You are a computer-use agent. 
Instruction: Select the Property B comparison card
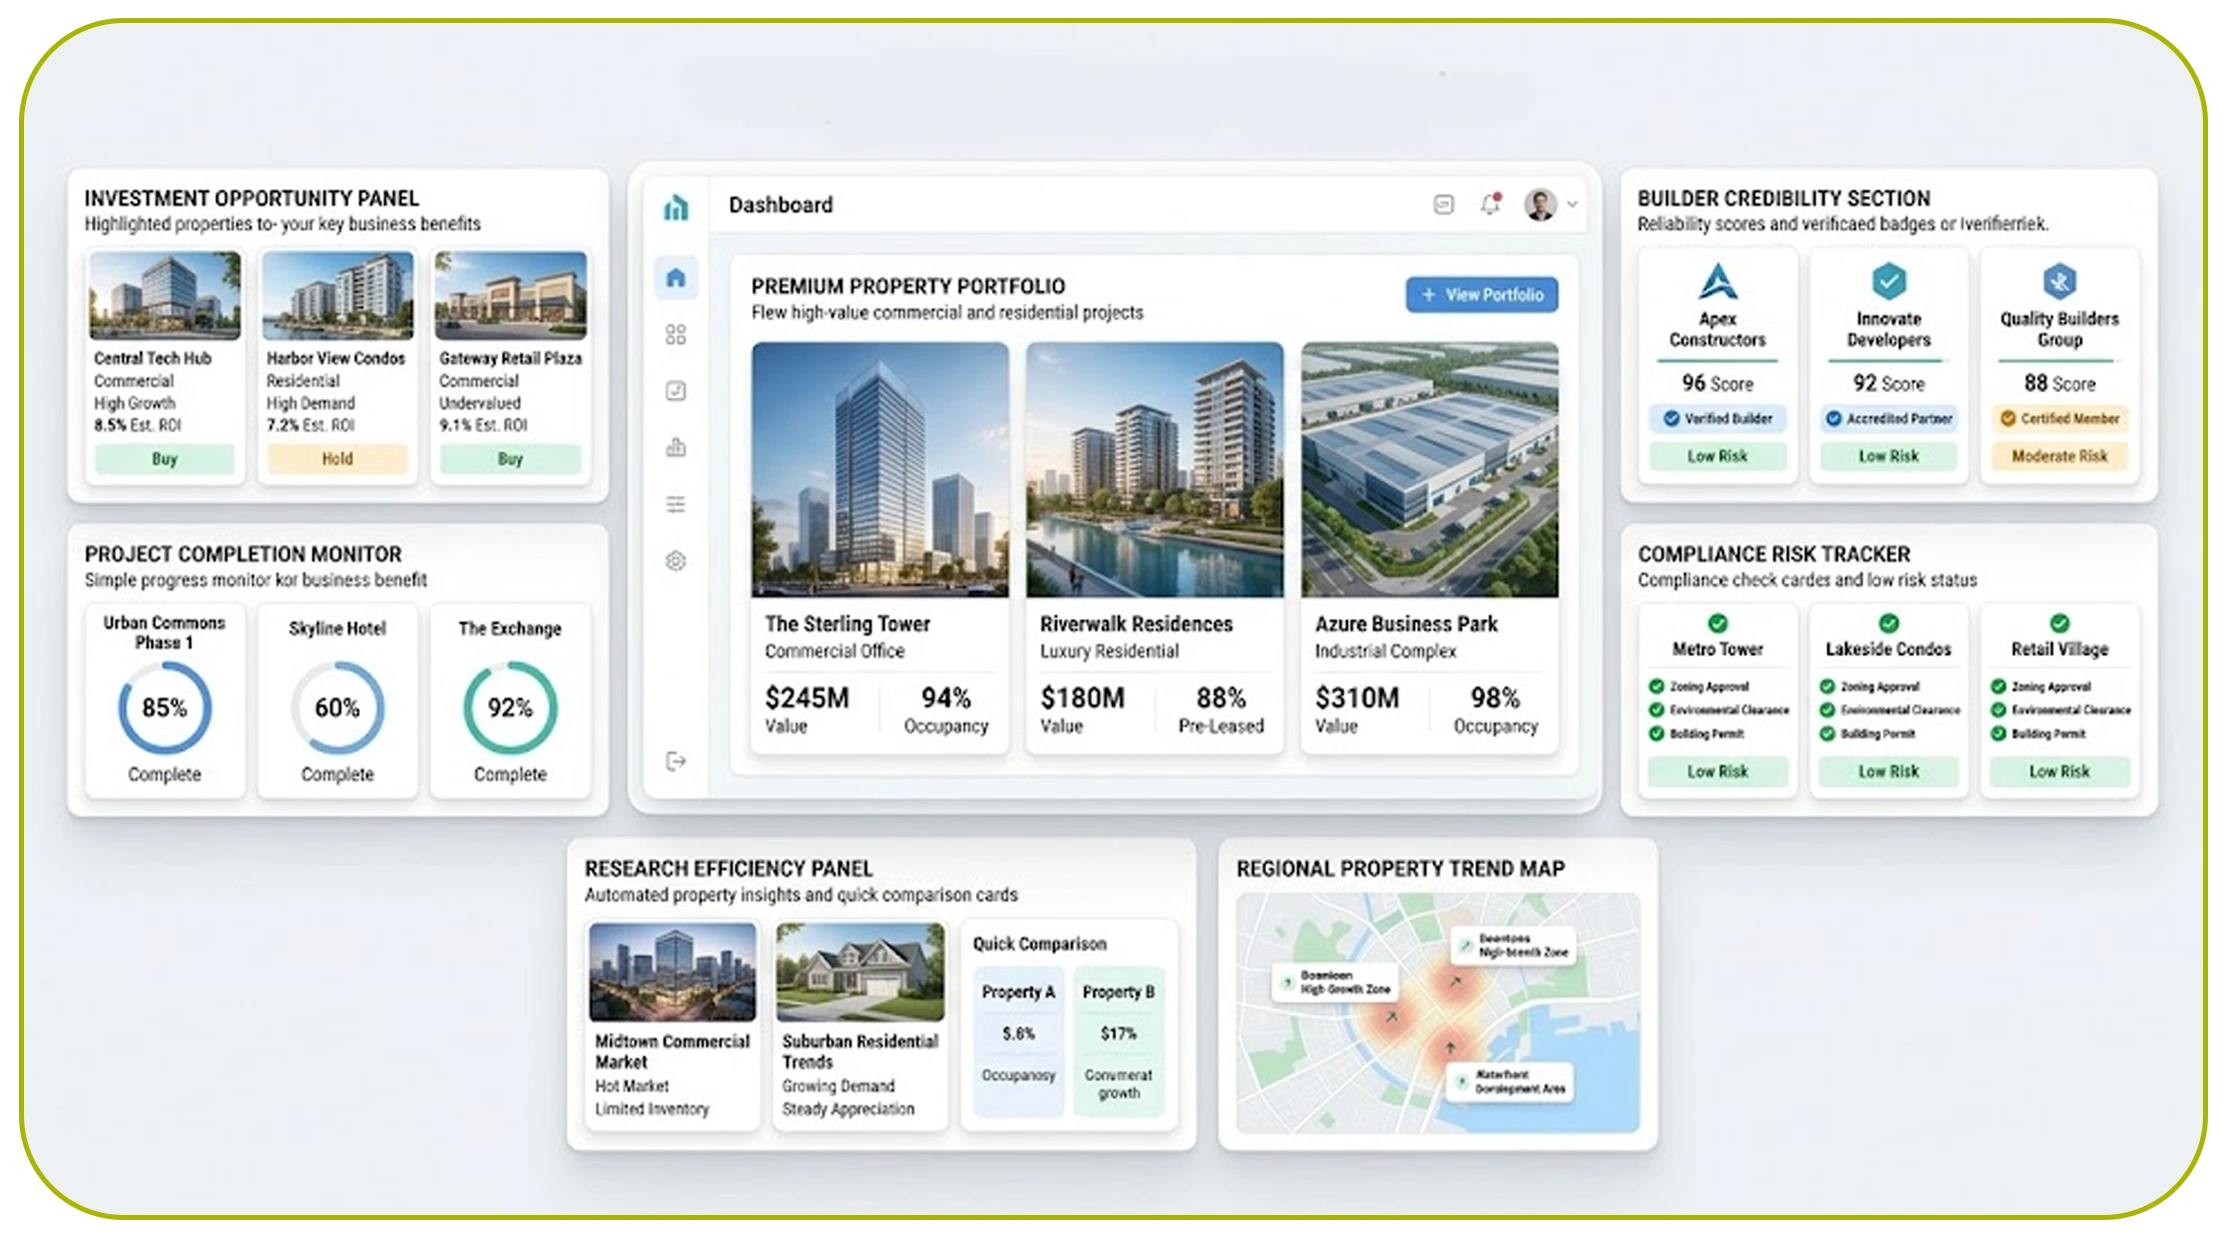[1119, 1040]
